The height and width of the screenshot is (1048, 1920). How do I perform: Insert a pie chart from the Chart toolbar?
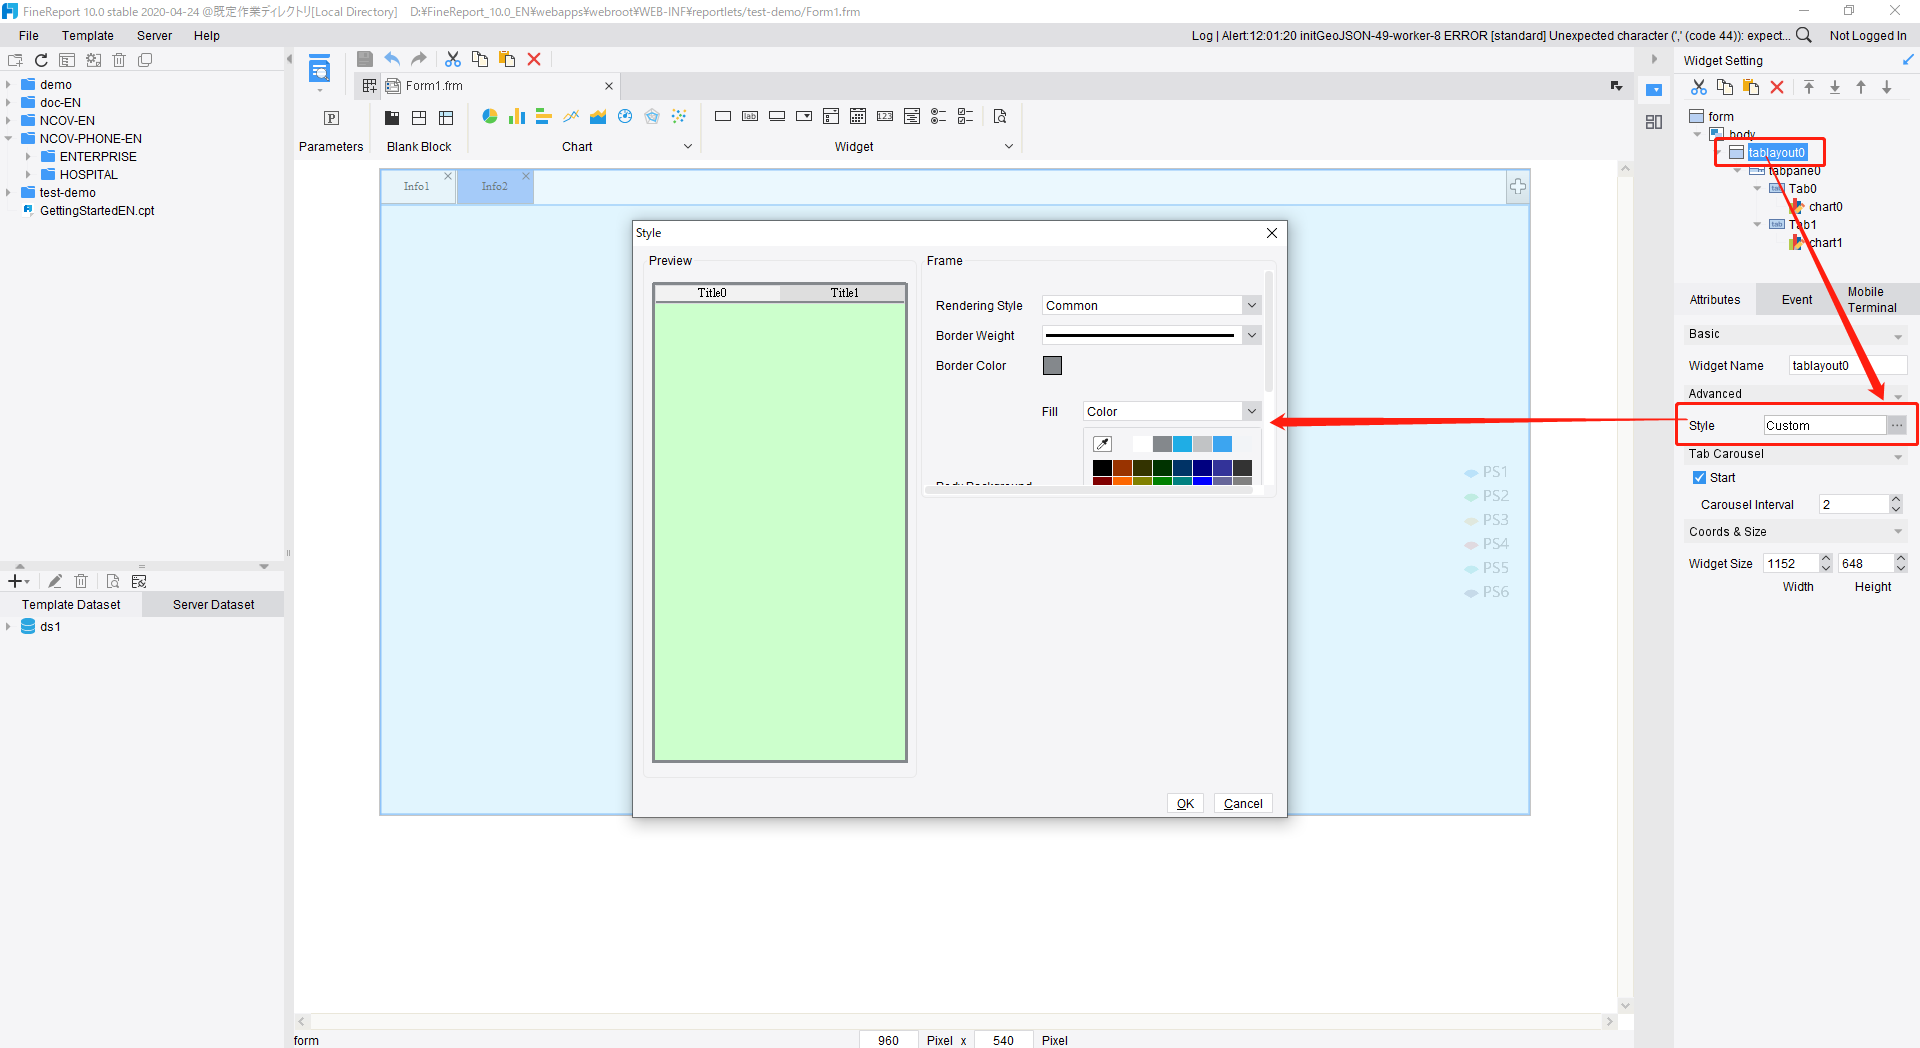(x=489, y=116)
